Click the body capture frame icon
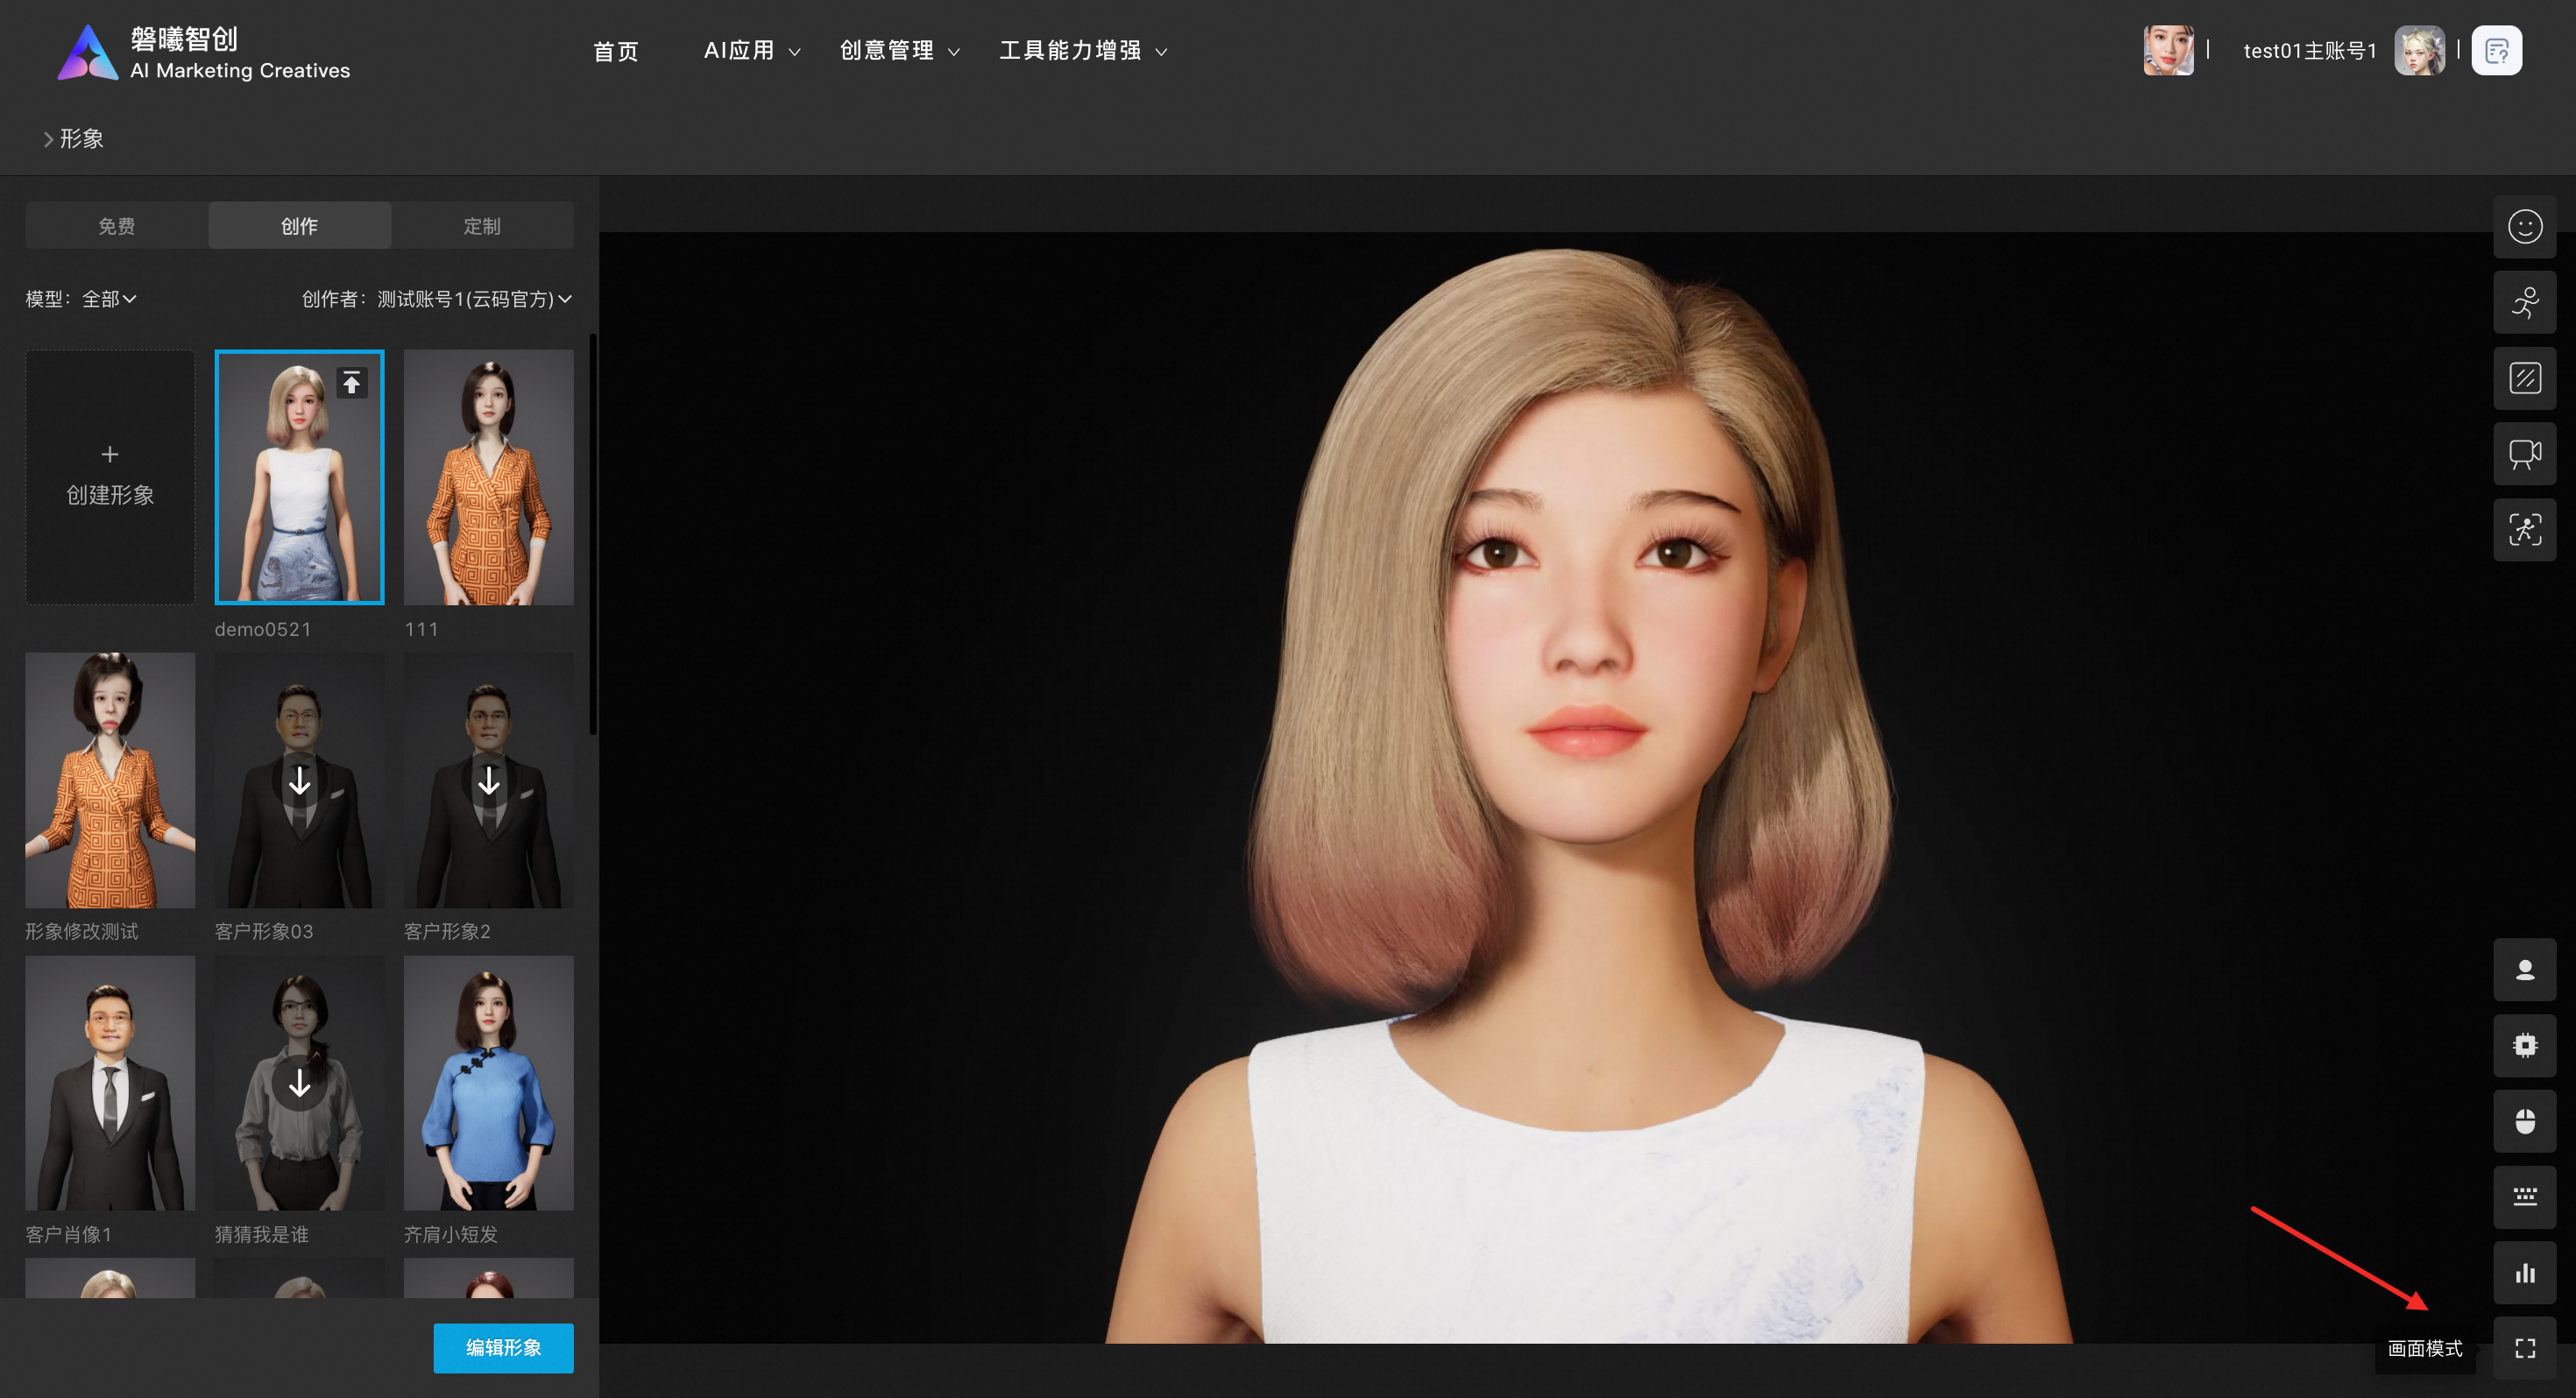Viewport: 2576px width, 1398px height. click(x=2524, y=530)
